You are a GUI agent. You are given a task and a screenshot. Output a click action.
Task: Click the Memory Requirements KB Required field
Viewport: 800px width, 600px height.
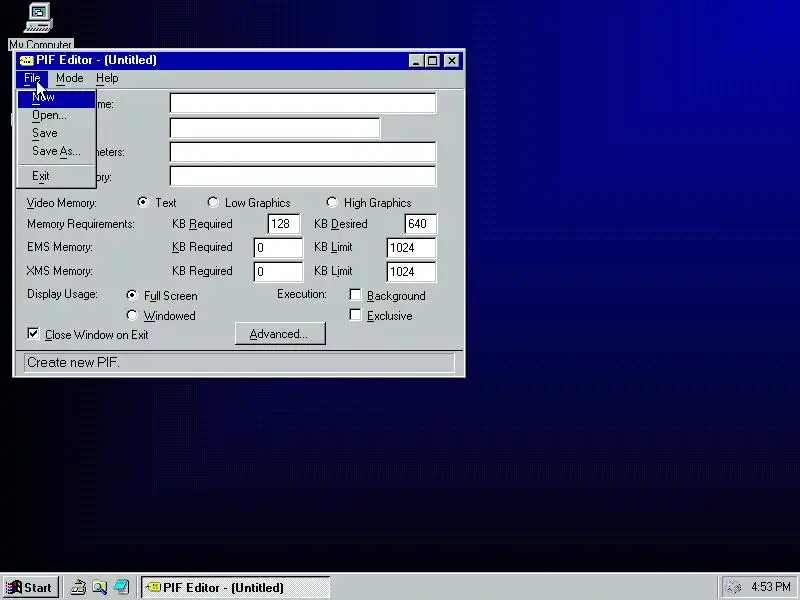tap(284, 224)
